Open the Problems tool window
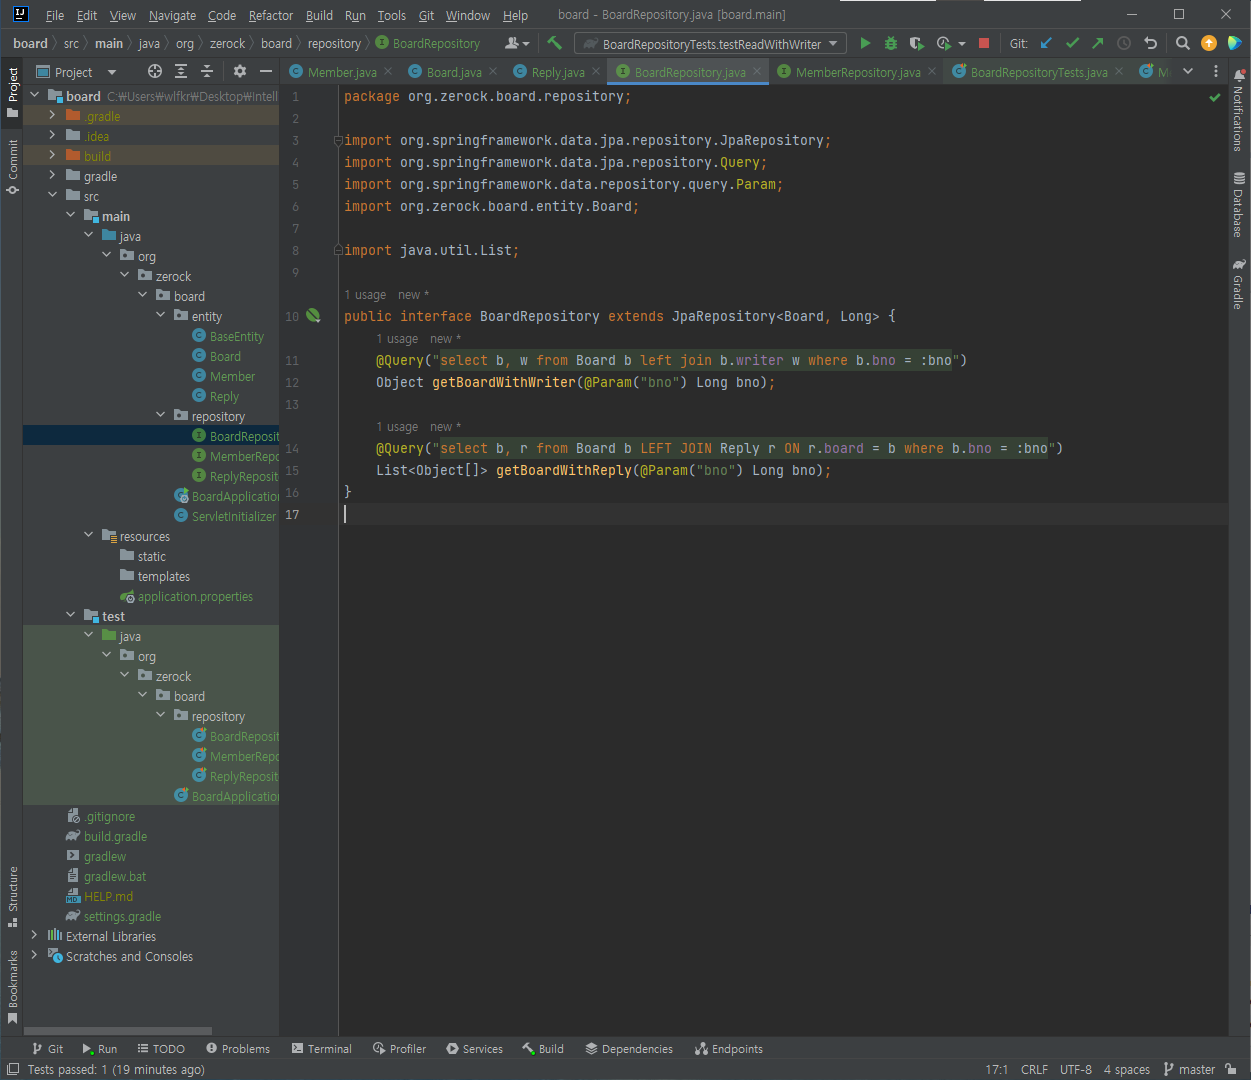The width and height of the screenshot is (1251, 1080). click(x=238, y=1049)
